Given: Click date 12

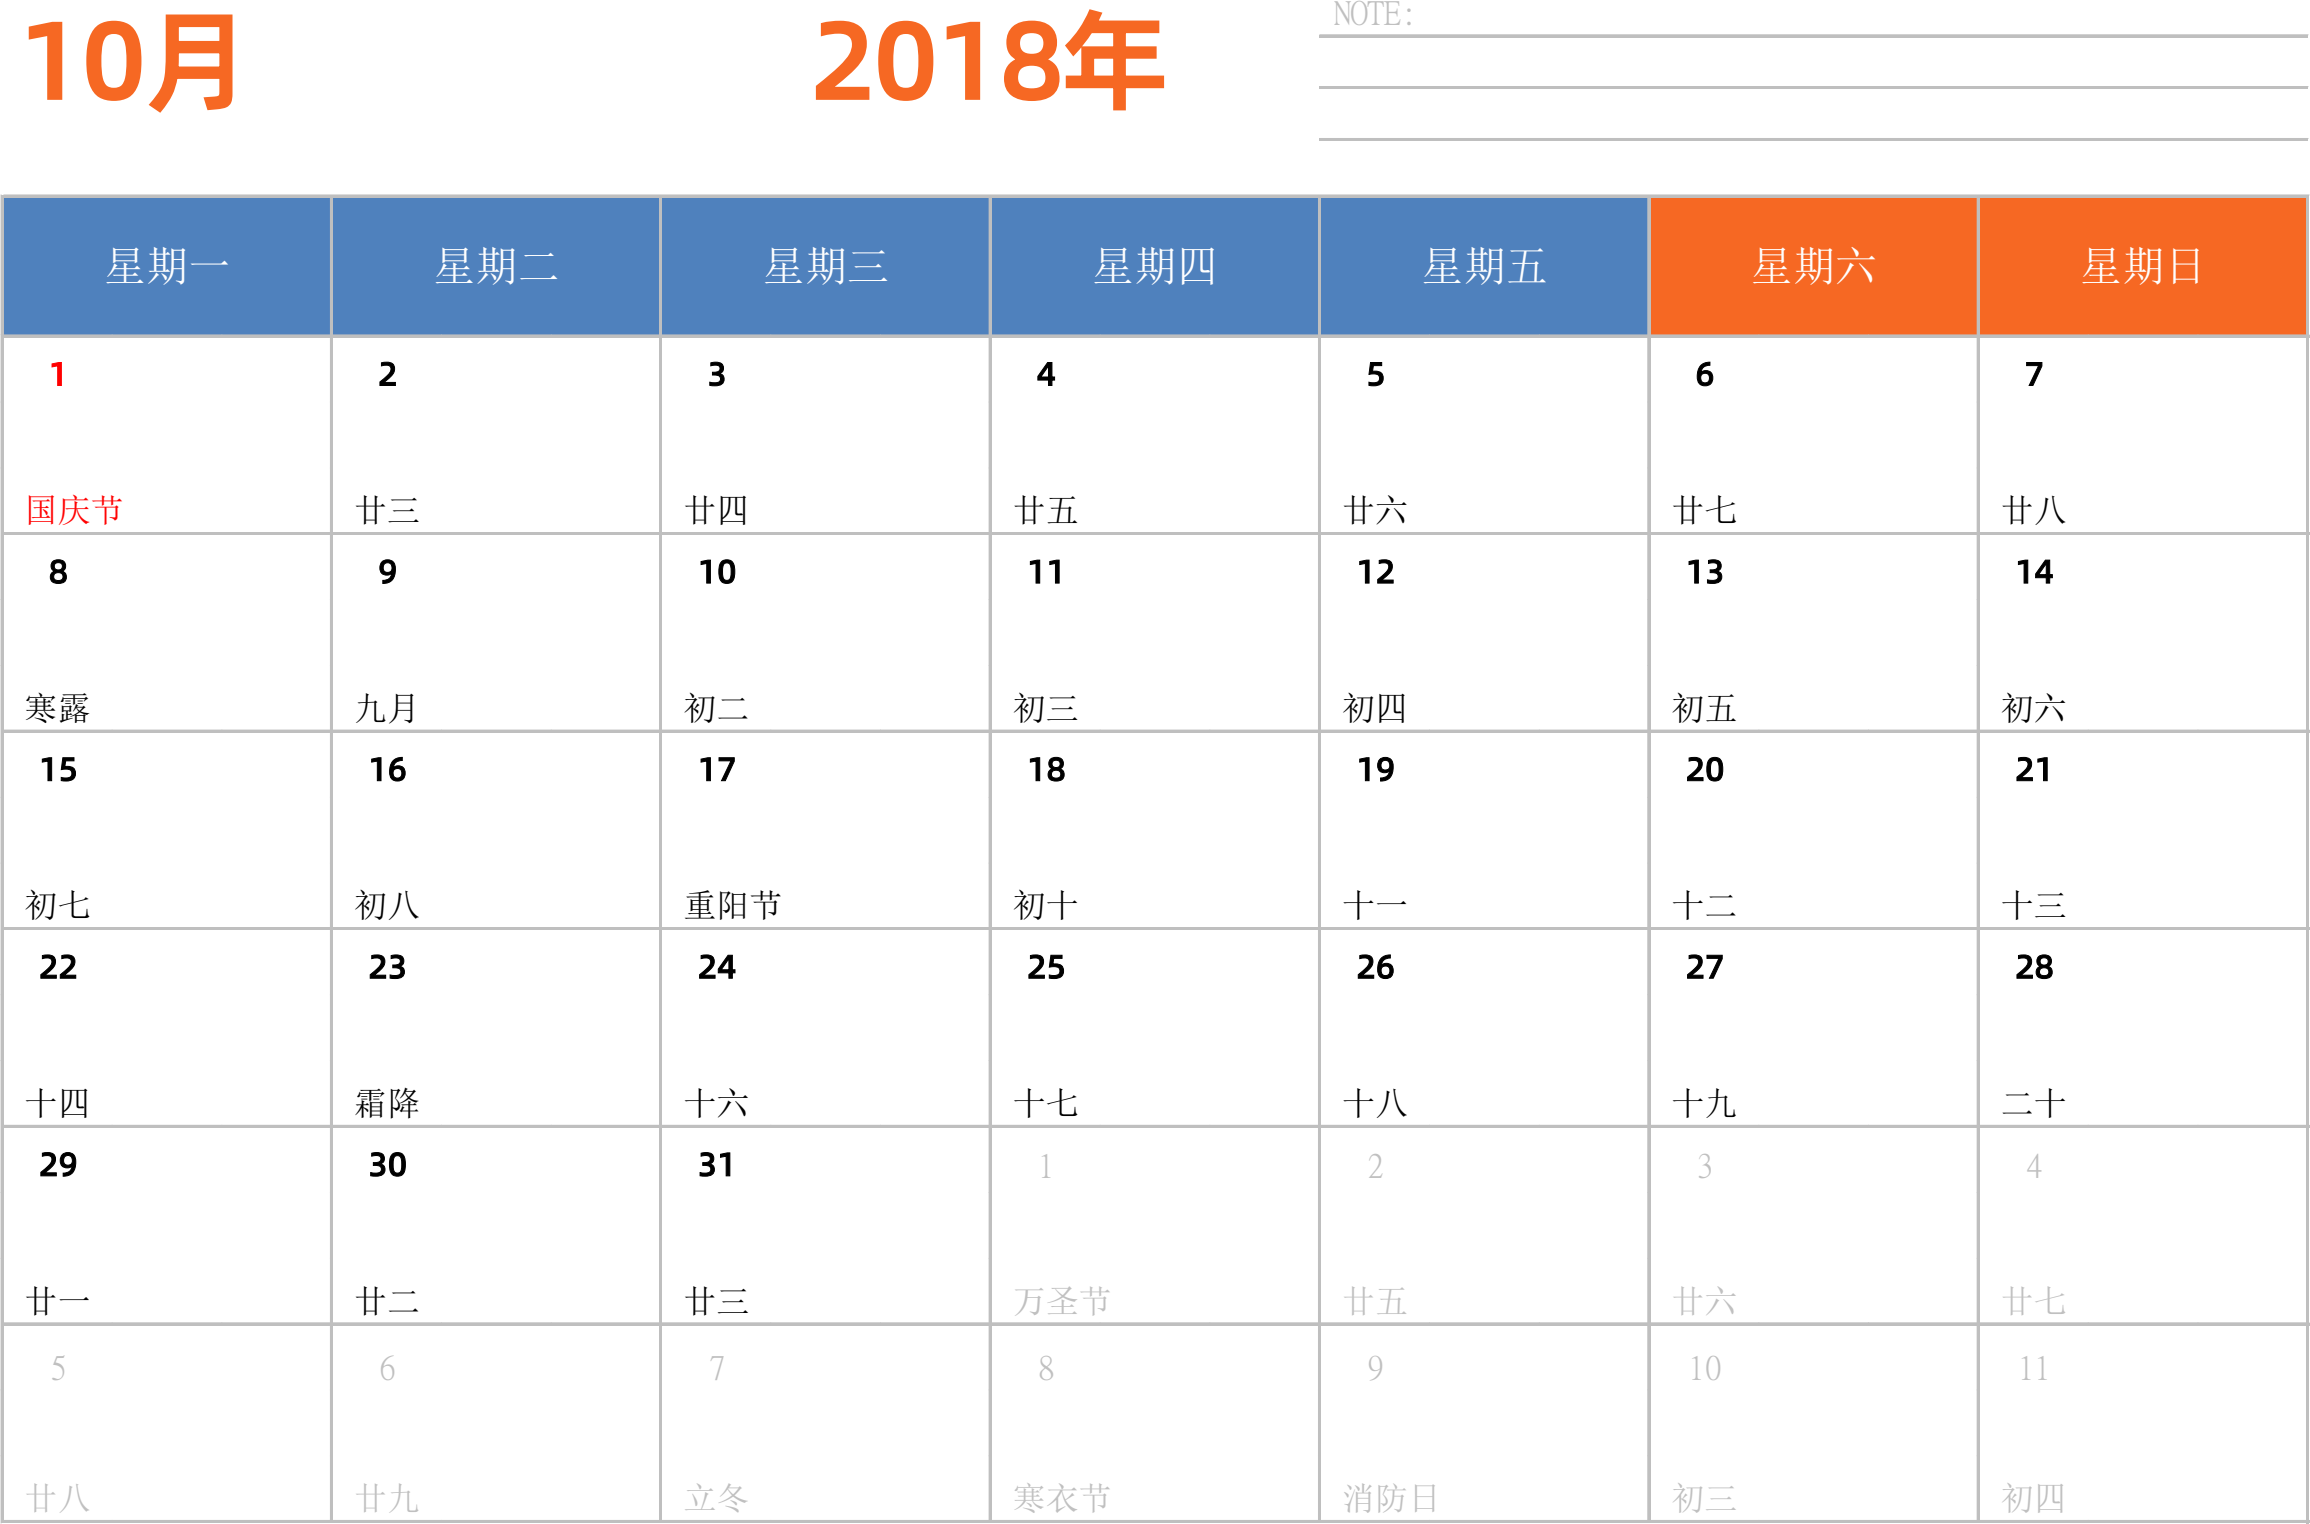Looking at the screenshot, I should point(1375,572).
